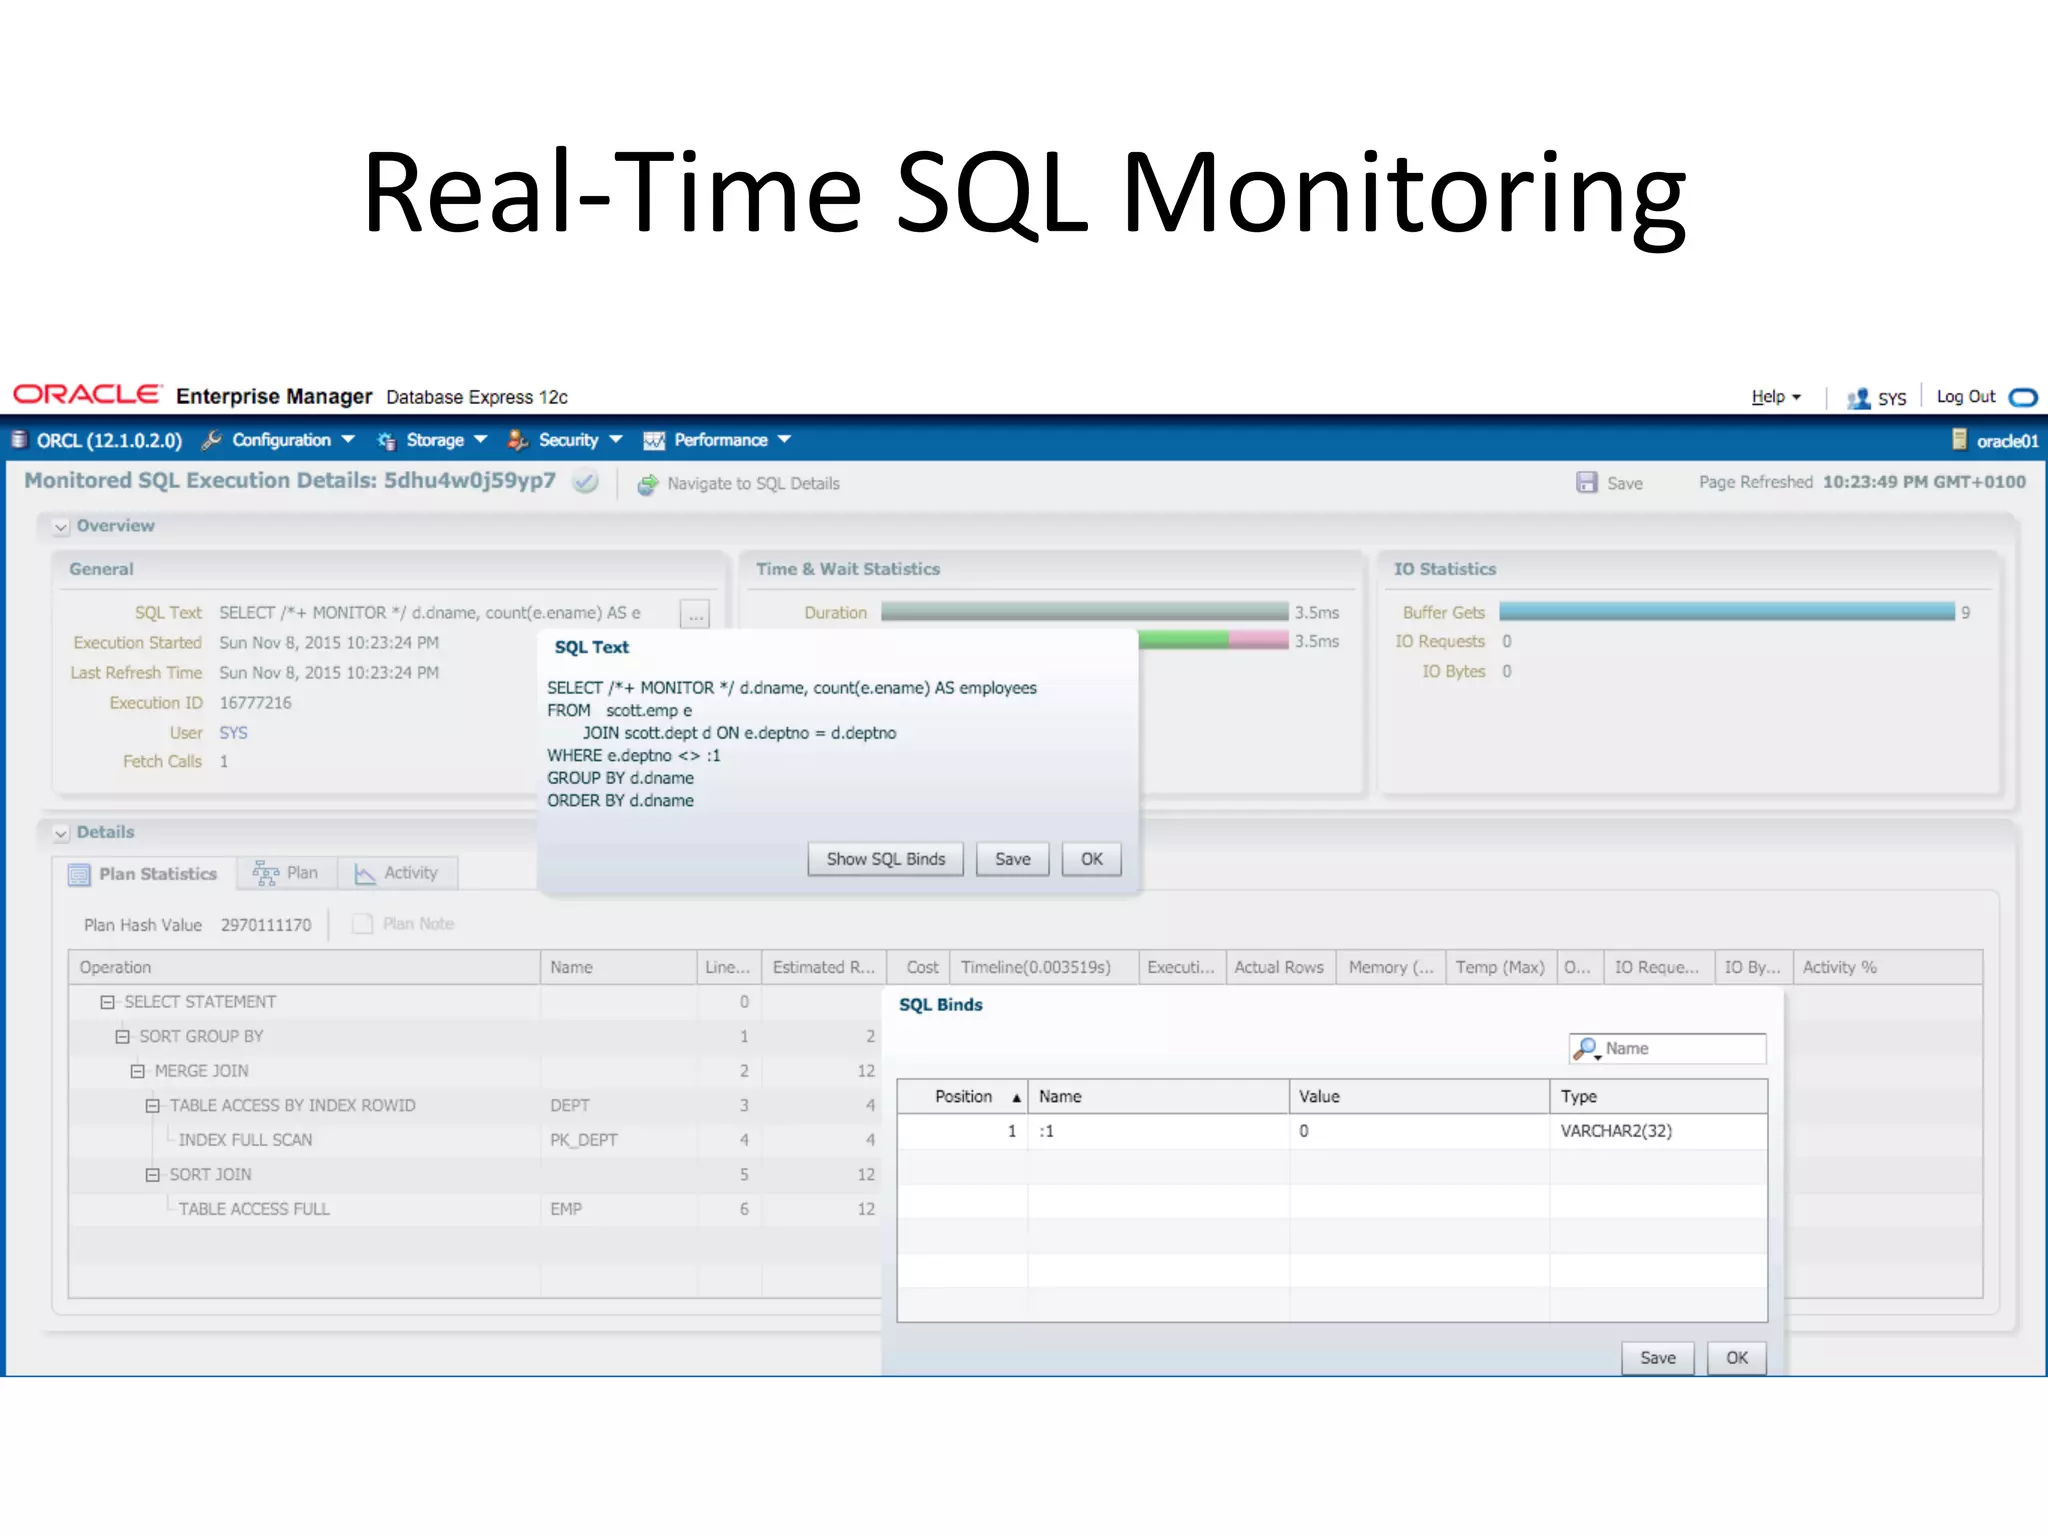This screenshot has height=1536, width=2048.
Task: Open the full SQL Text ellipsis button
Action: [x=695, y=614]
